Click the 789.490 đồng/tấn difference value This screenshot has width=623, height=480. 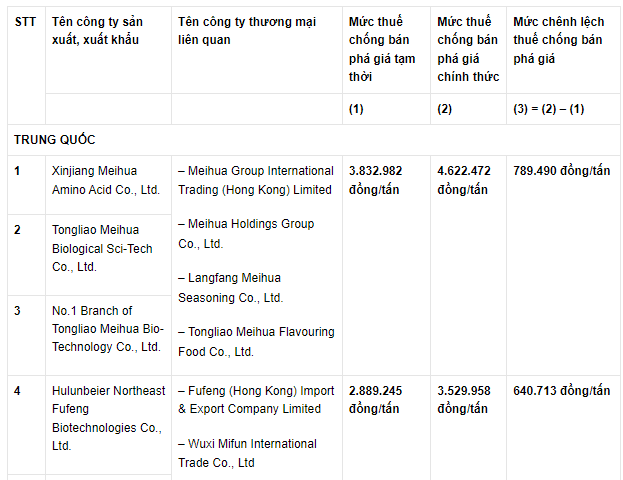tap(560, 171)
